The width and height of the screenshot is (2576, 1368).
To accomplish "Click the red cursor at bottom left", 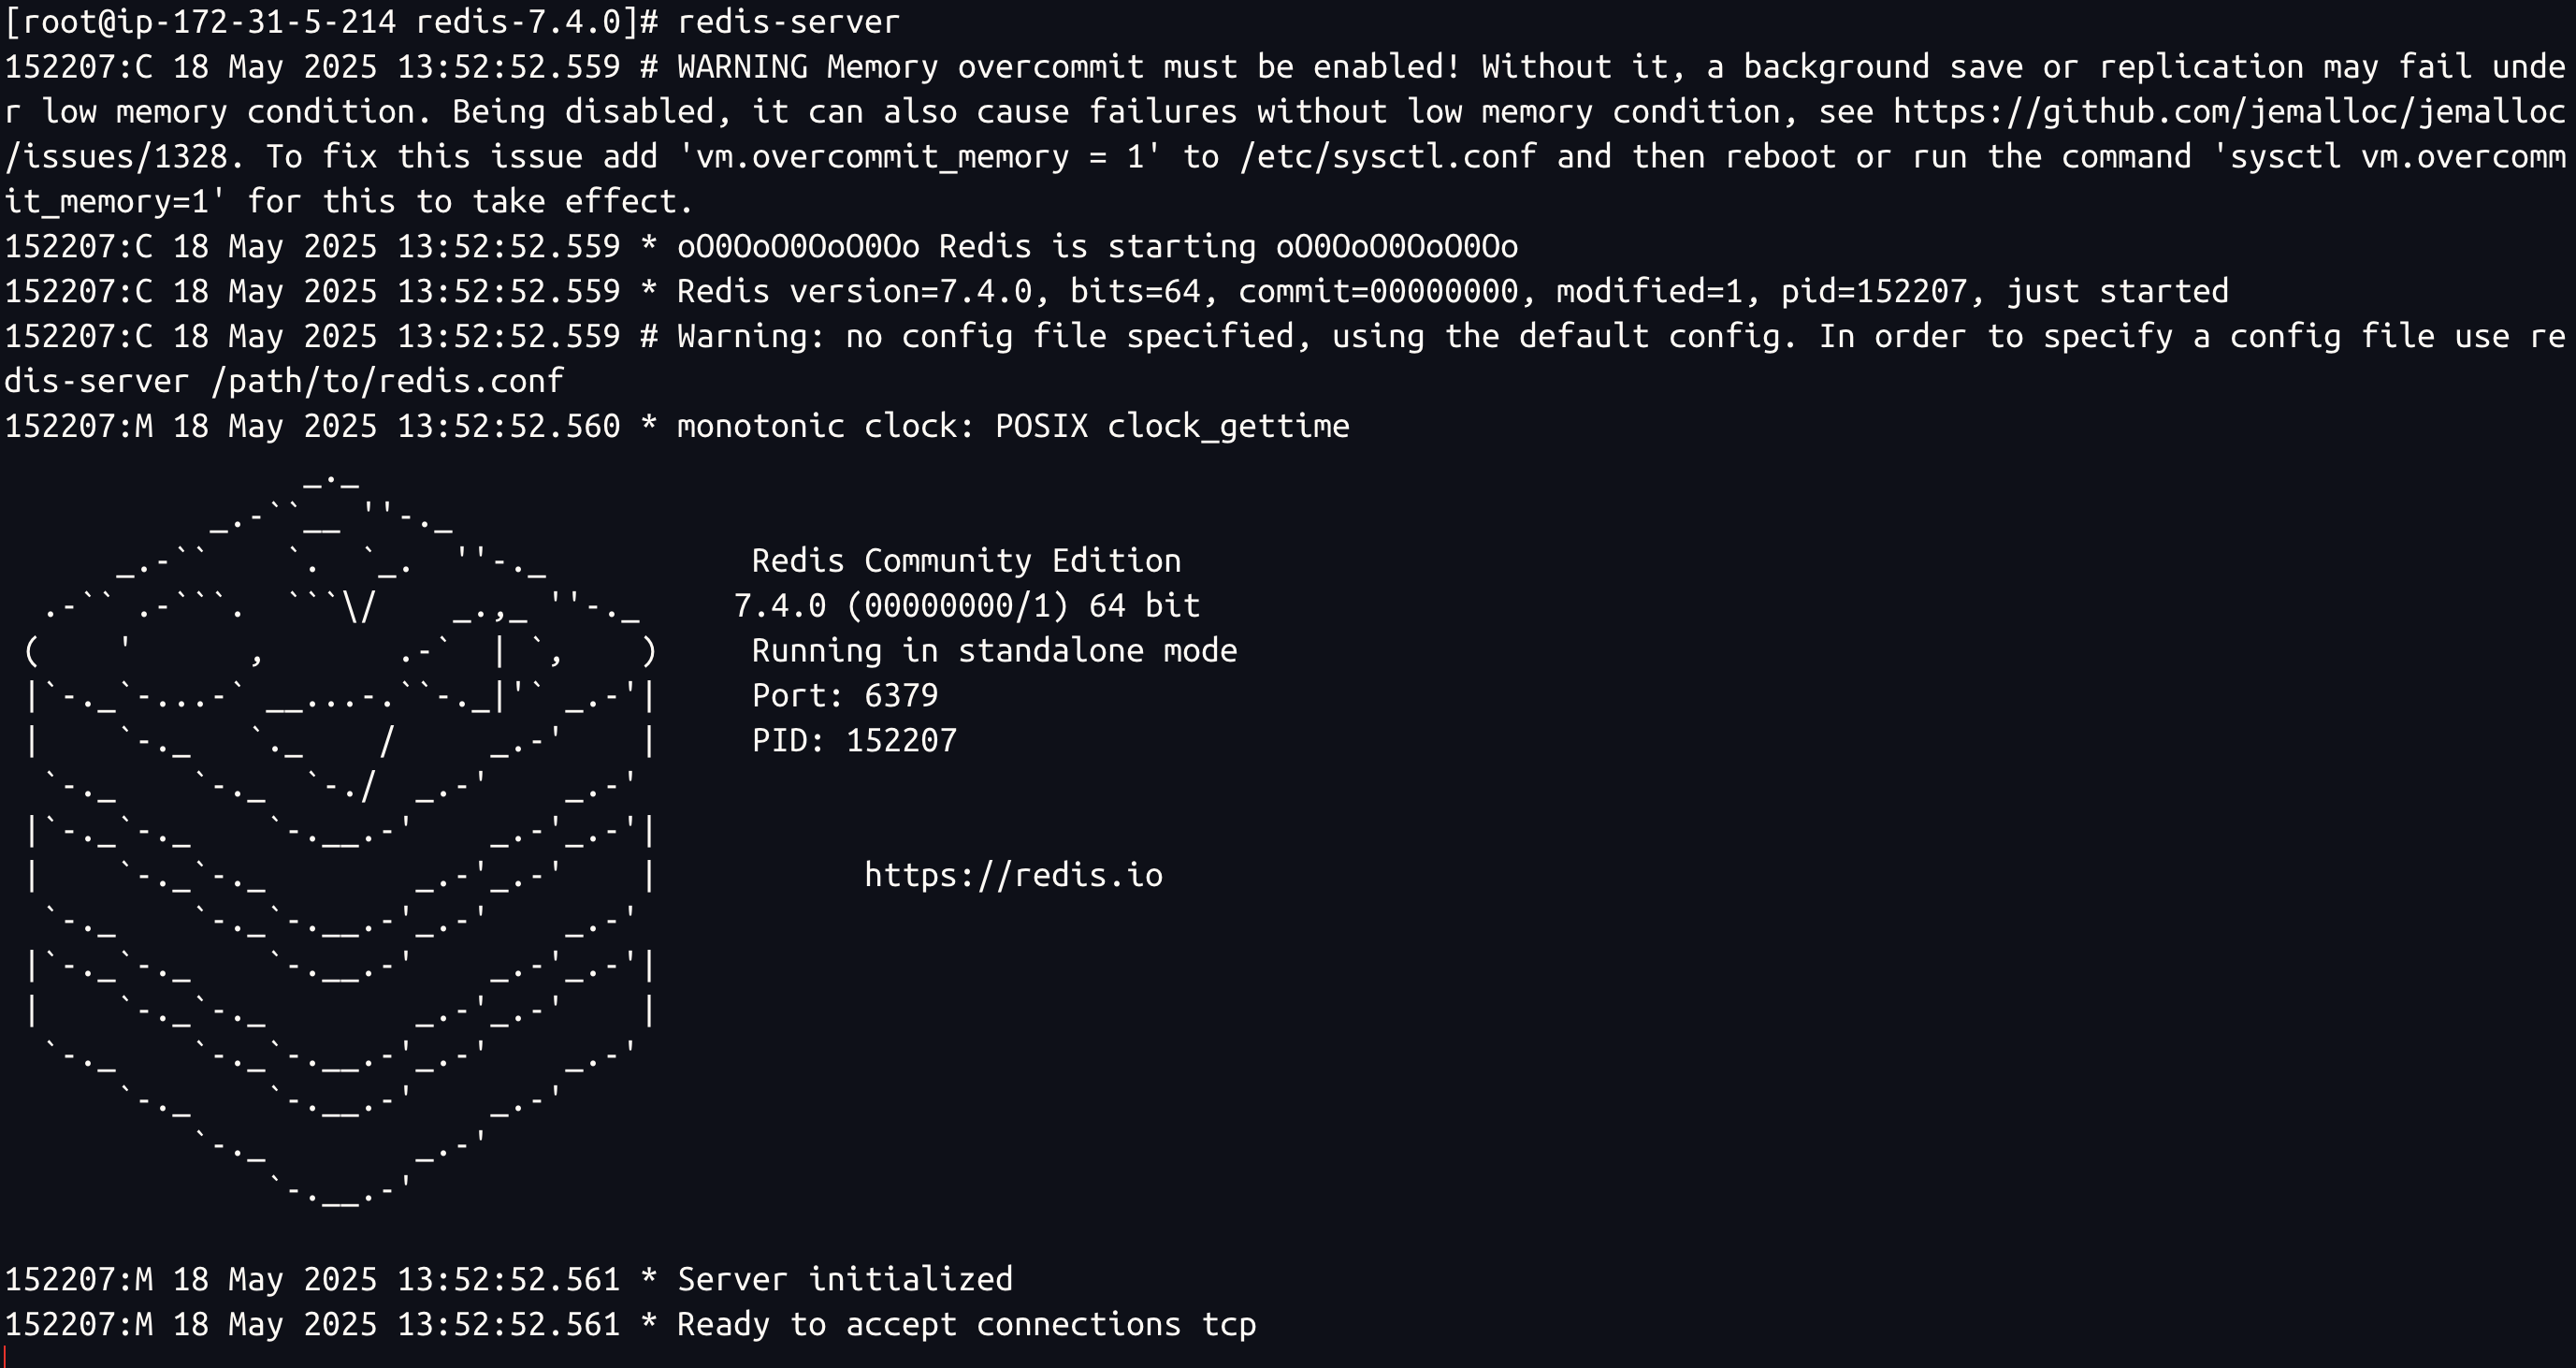I will click(5, 1357).
